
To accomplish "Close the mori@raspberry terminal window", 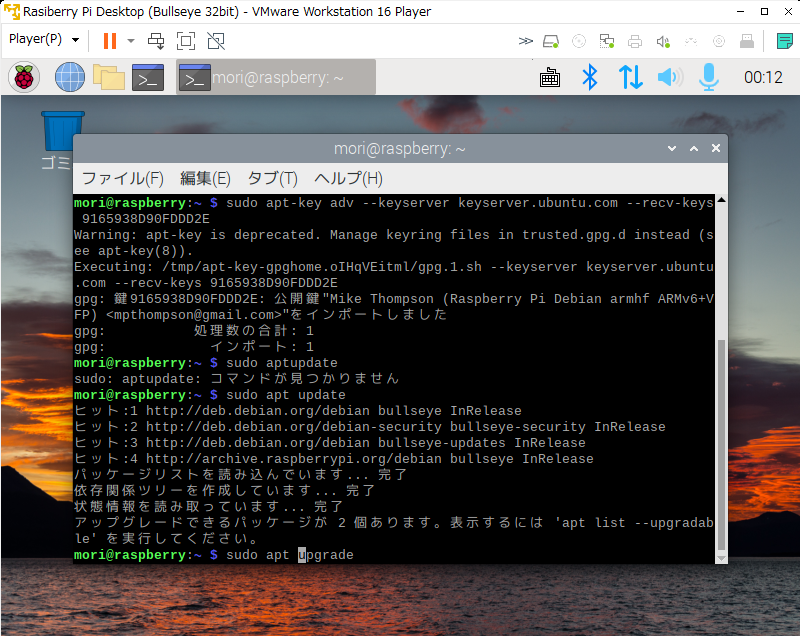I will 716,148.
